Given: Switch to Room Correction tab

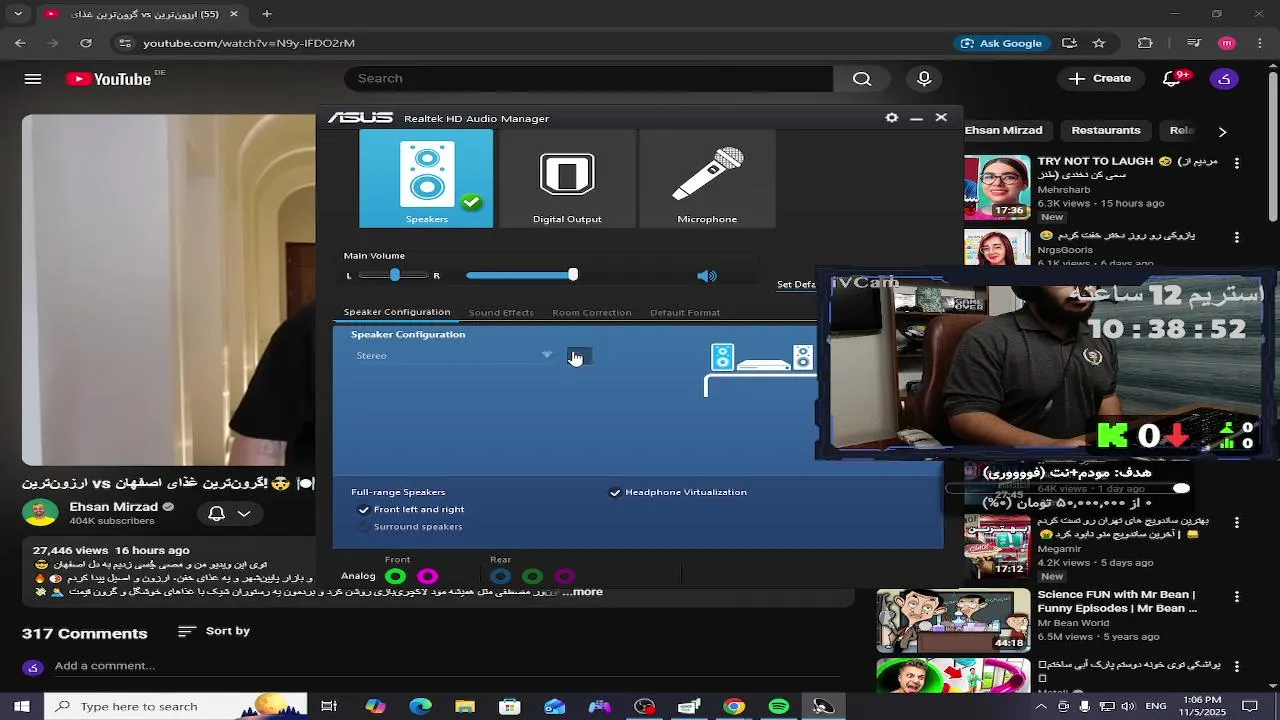Looking at the screenshot, I should [x=592, y=312].
